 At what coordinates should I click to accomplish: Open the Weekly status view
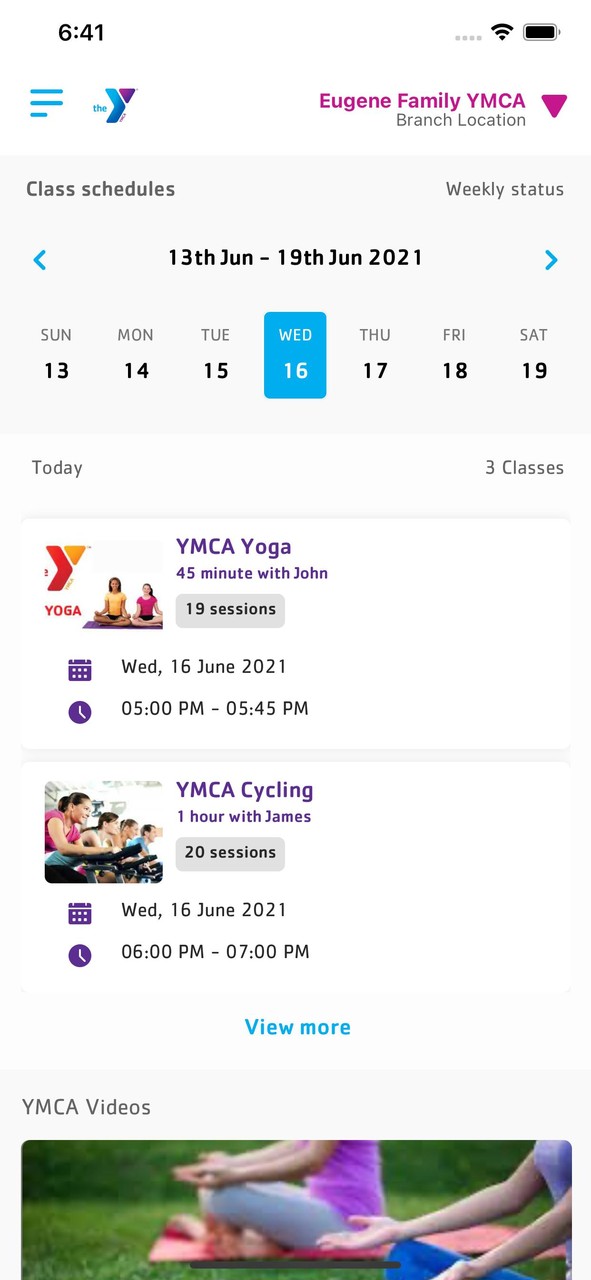(504, 189)
